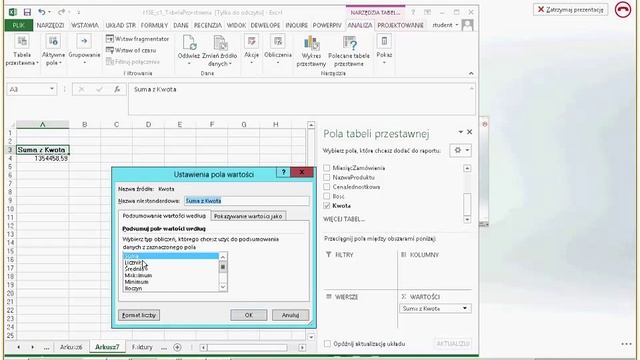Click the help question mark in dialog title
This screenshot has width=640, height=360.
[283, 173]
